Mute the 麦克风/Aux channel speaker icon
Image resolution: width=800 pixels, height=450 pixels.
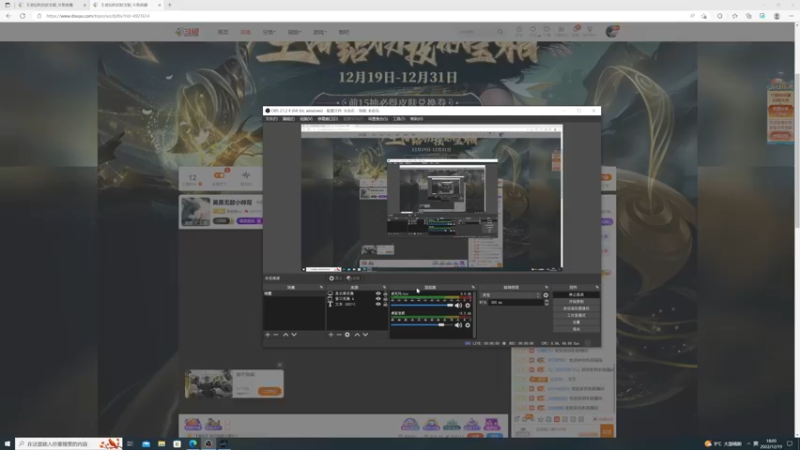tap(458, 305)
